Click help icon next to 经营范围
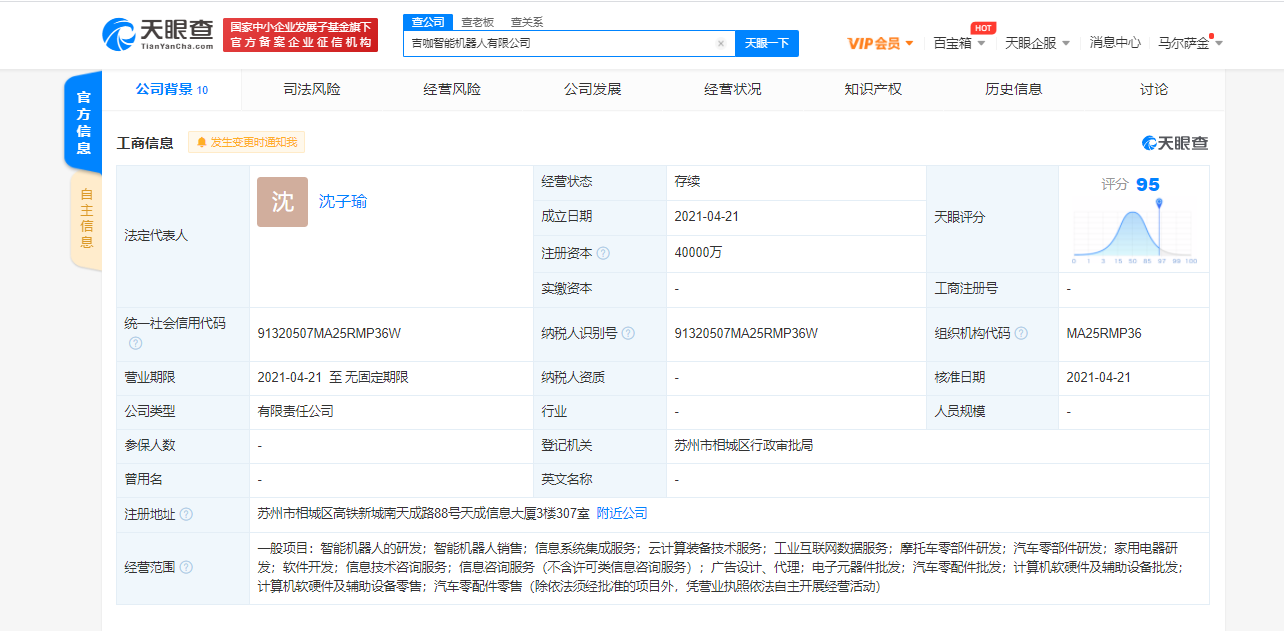 (186, 568)
